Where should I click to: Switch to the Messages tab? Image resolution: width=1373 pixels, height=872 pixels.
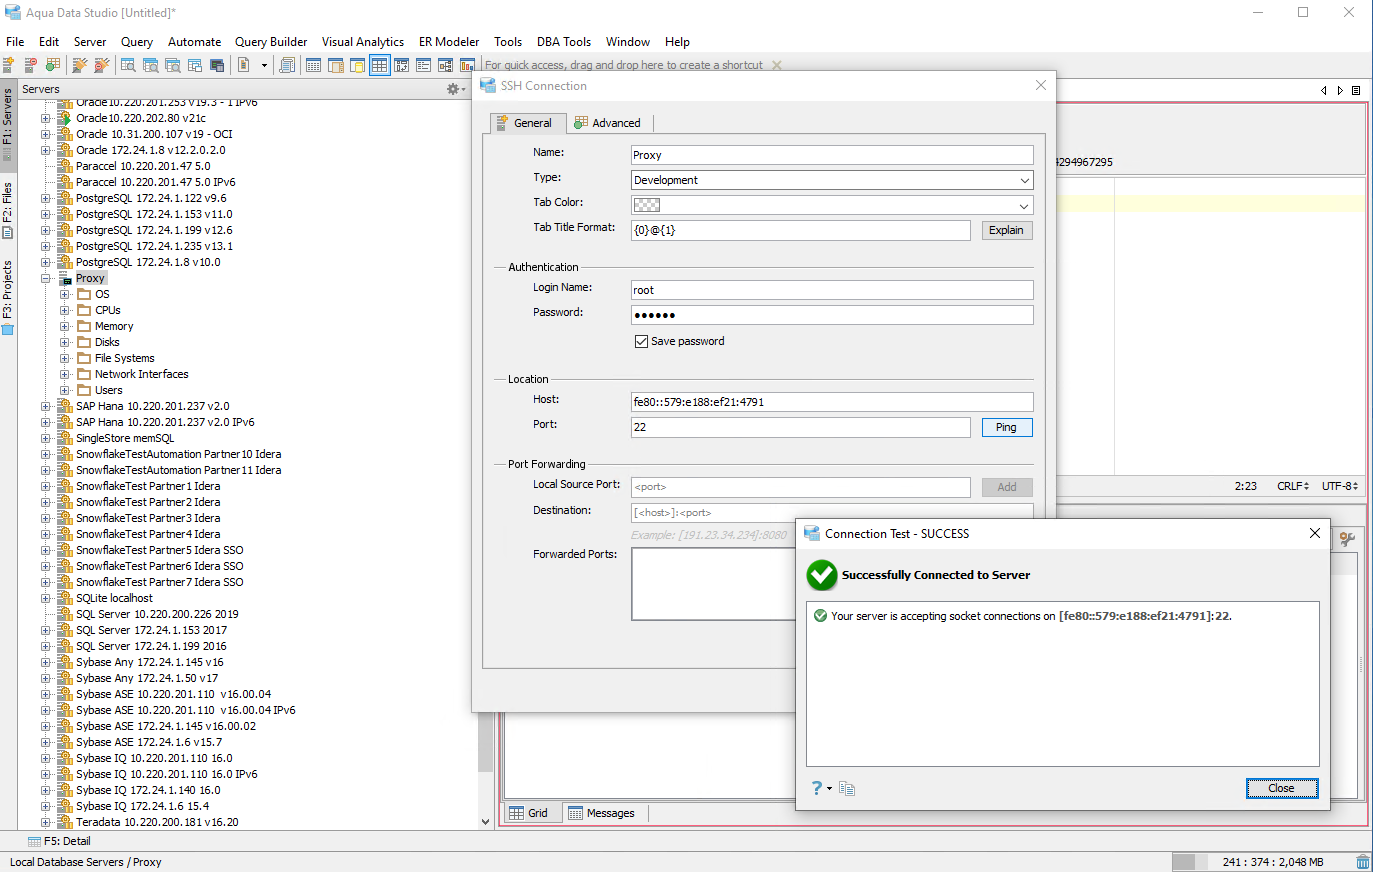pos(602,813)
